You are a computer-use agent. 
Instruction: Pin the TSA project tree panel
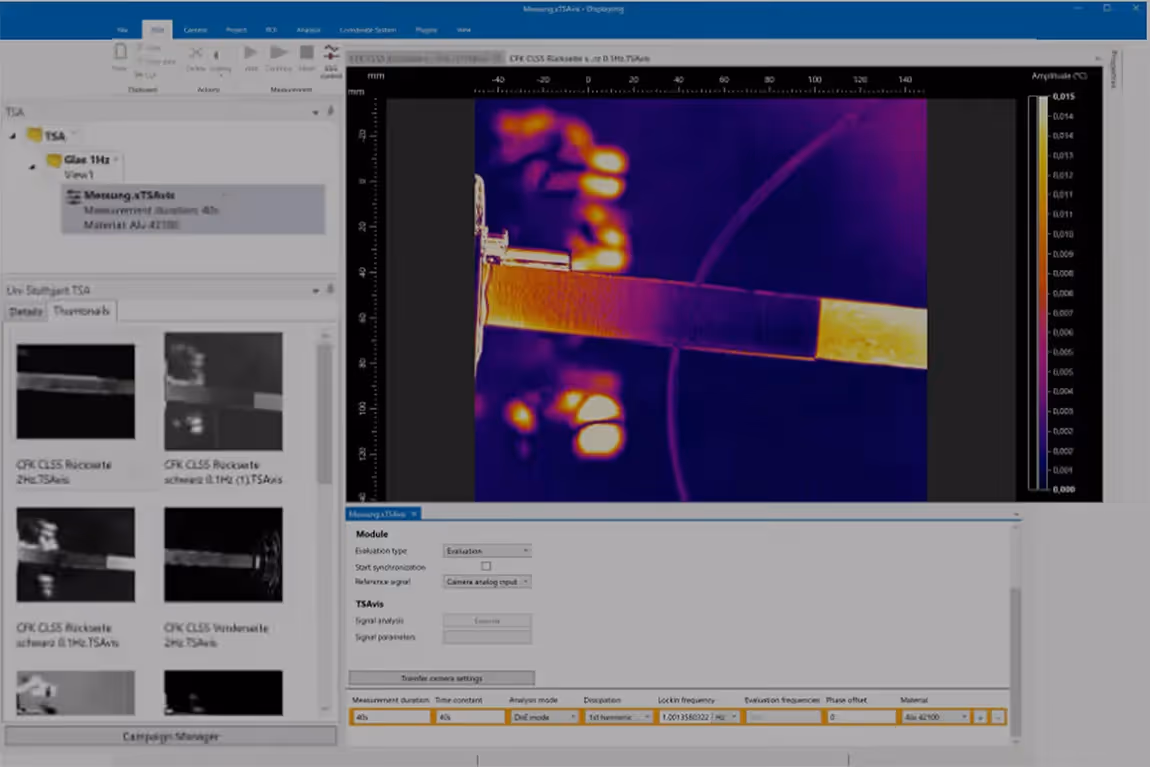click(x=331, y=112)
